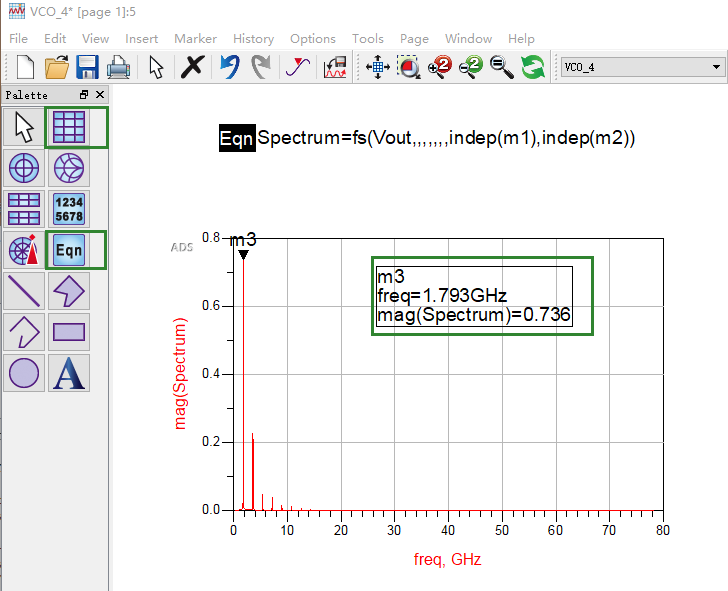
Task: Click the View All pan icon
Action: (x=377, y=67)
